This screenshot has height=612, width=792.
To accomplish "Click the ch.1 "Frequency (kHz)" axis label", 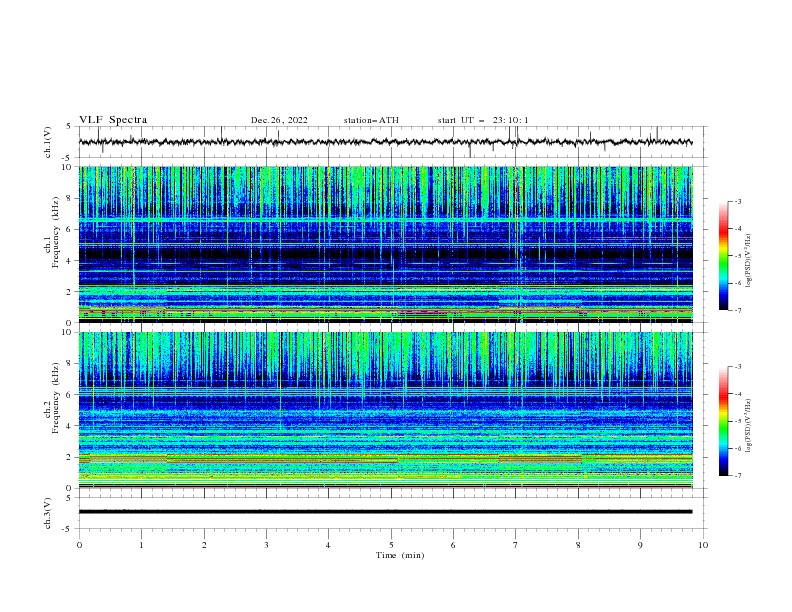I will (x=55, y=233).
